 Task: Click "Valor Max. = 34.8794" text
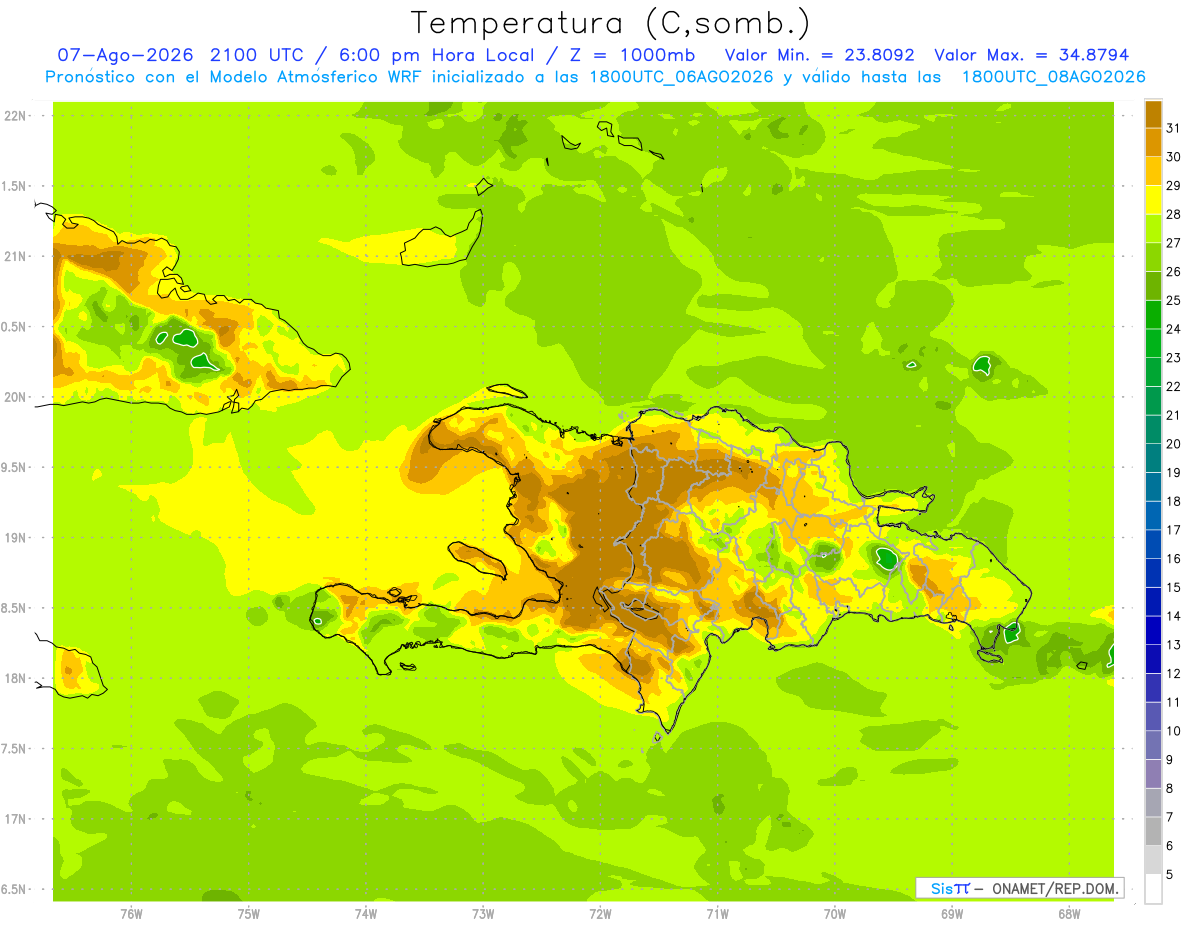coord(1032,55)
